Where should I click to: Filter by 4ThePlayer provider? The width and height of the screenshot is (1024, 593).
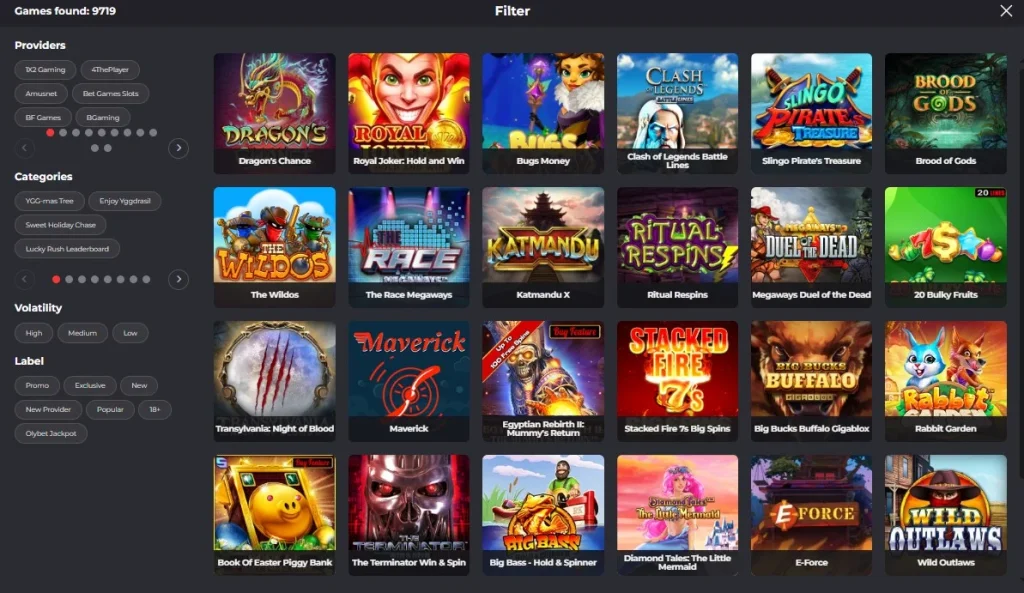coord(110,70)
